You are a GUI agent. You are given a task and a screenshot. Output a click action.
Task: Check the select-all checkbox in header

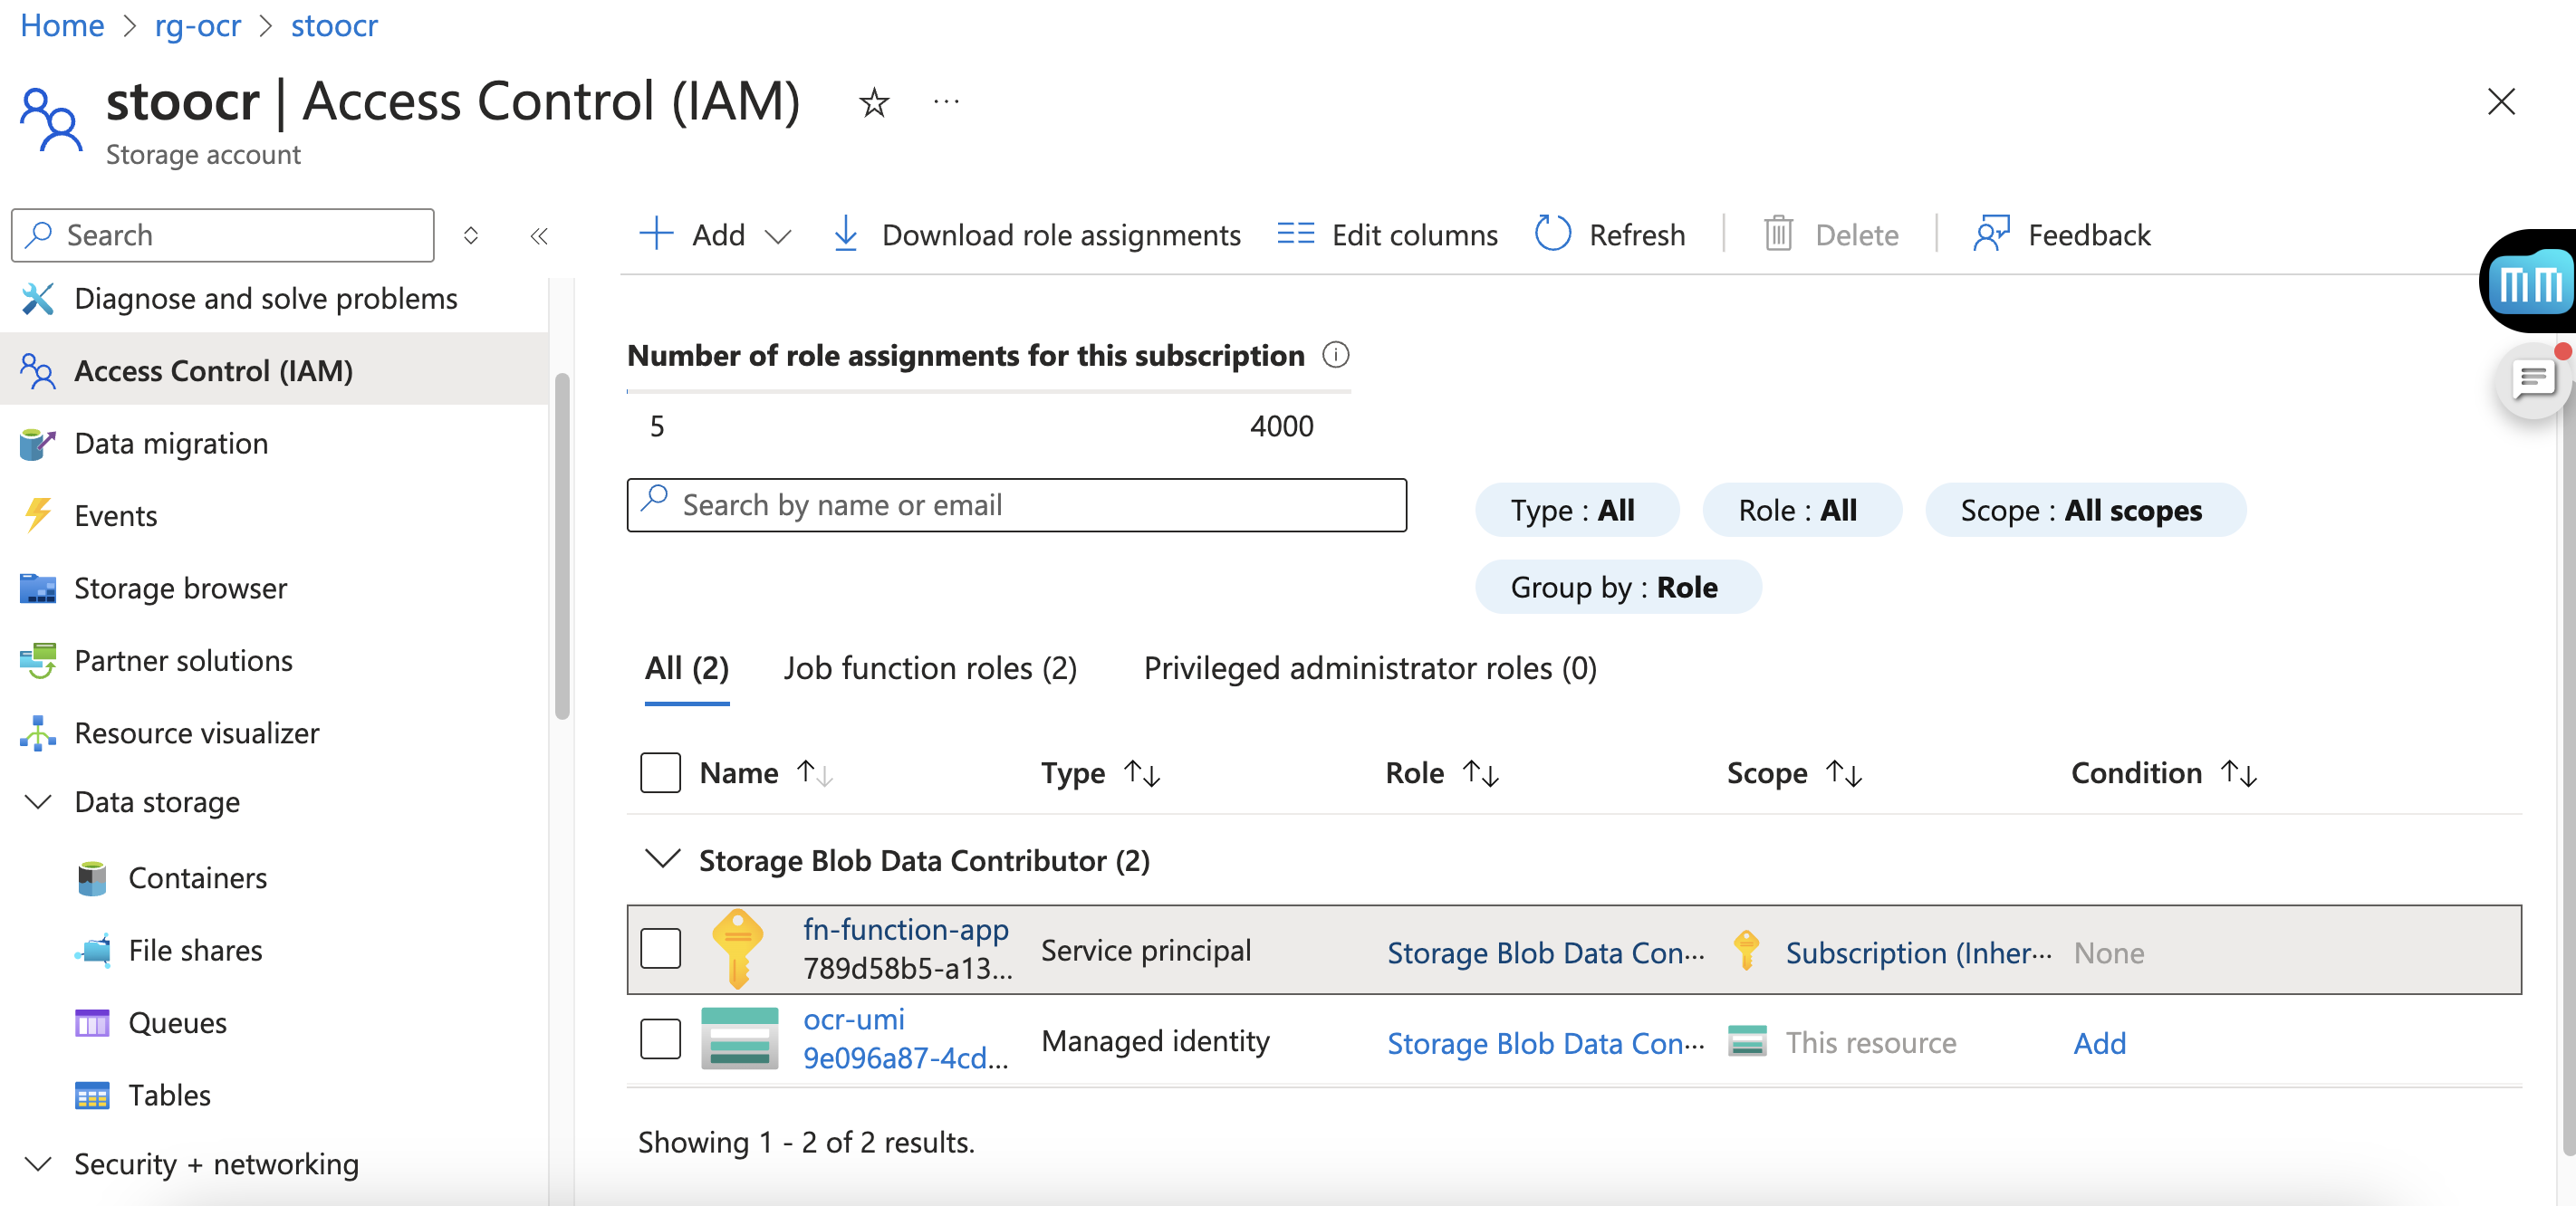tap(660, 773)
